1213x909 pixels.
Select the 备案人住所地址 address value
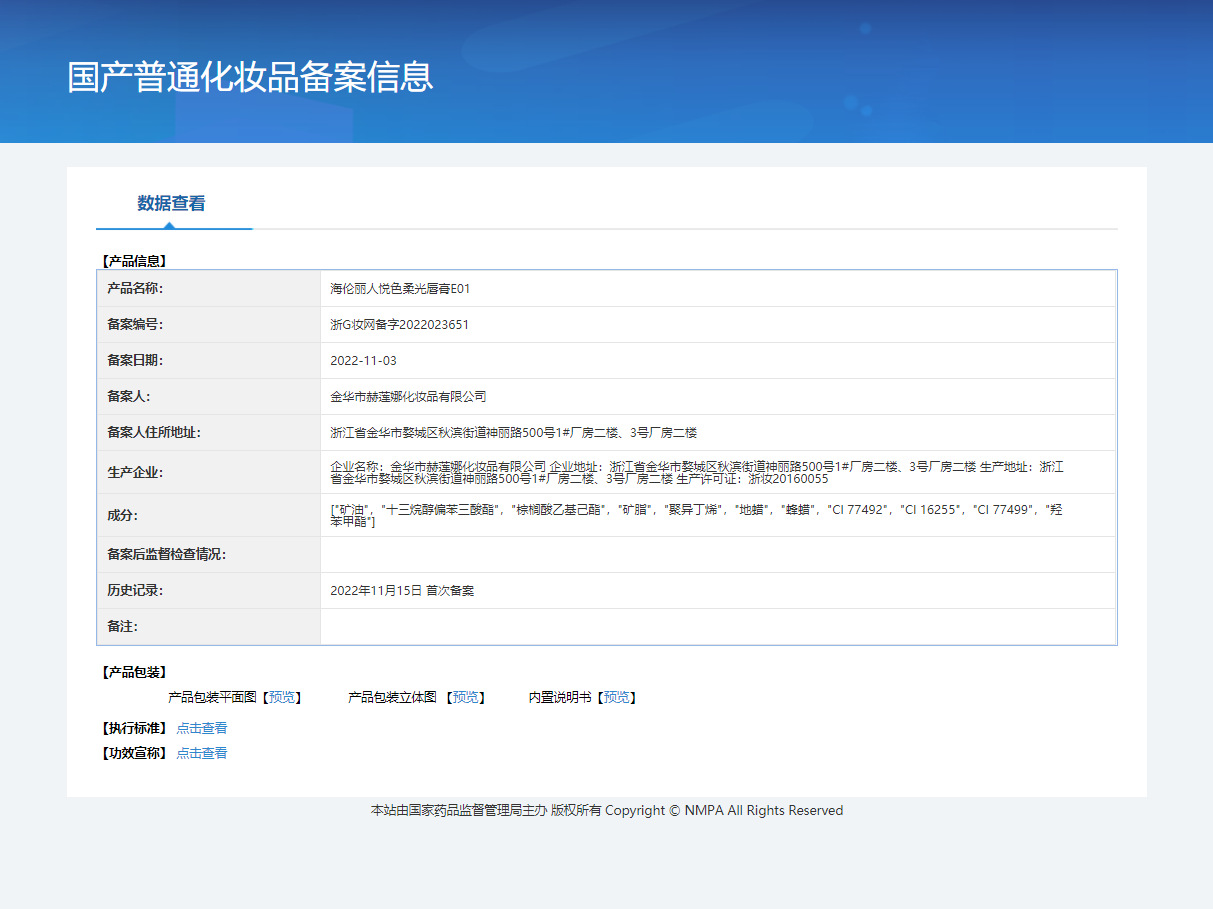click(x=513, y=433)
